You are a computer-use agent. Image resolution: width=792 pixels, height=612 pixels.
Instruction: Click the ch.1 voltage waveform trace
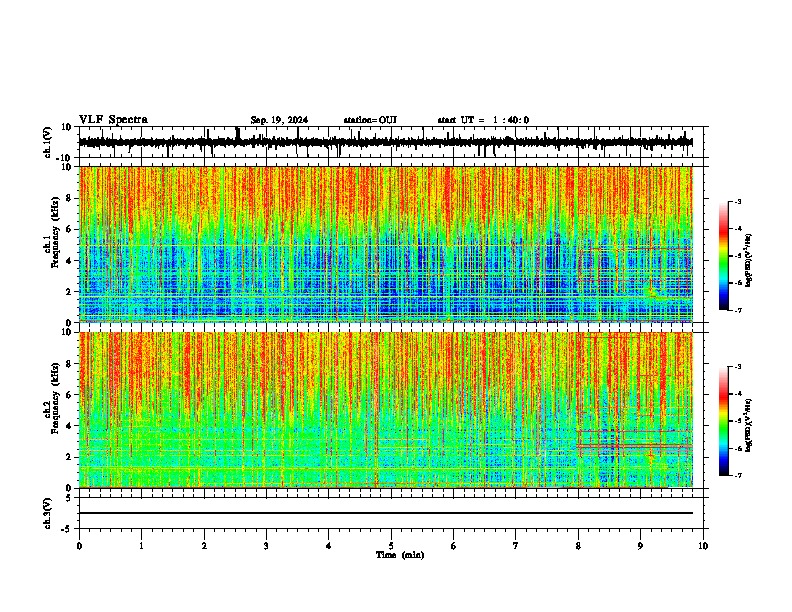click(385, 142)
